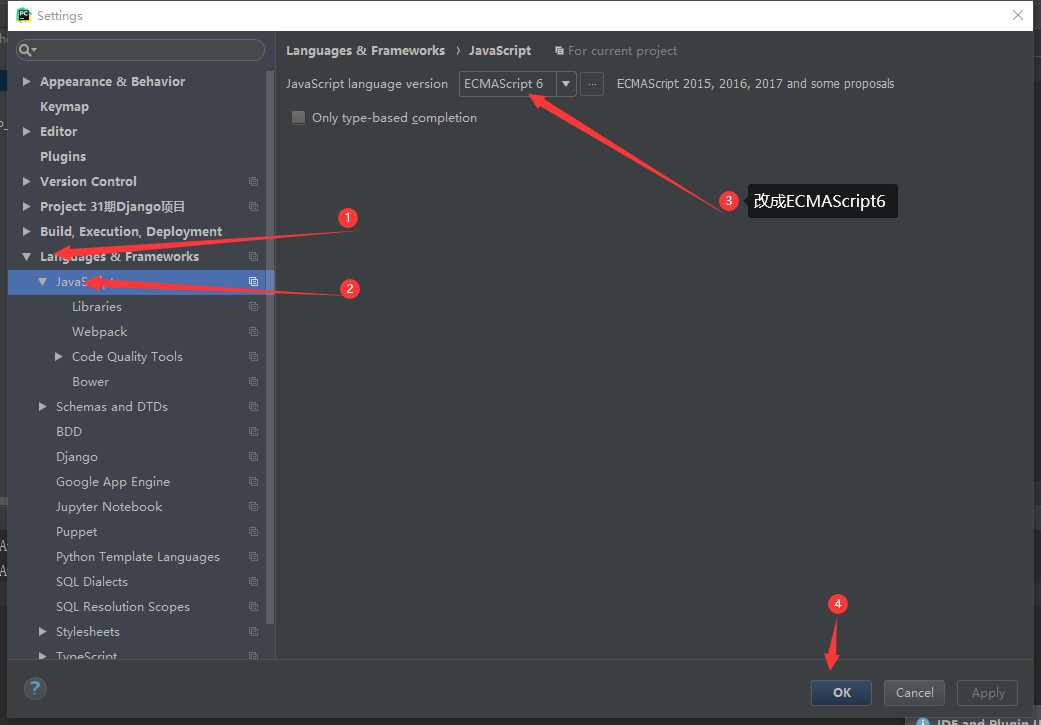The image size is (1041, 725).
Task: Click the Cancel button
Action: (914, 692)
